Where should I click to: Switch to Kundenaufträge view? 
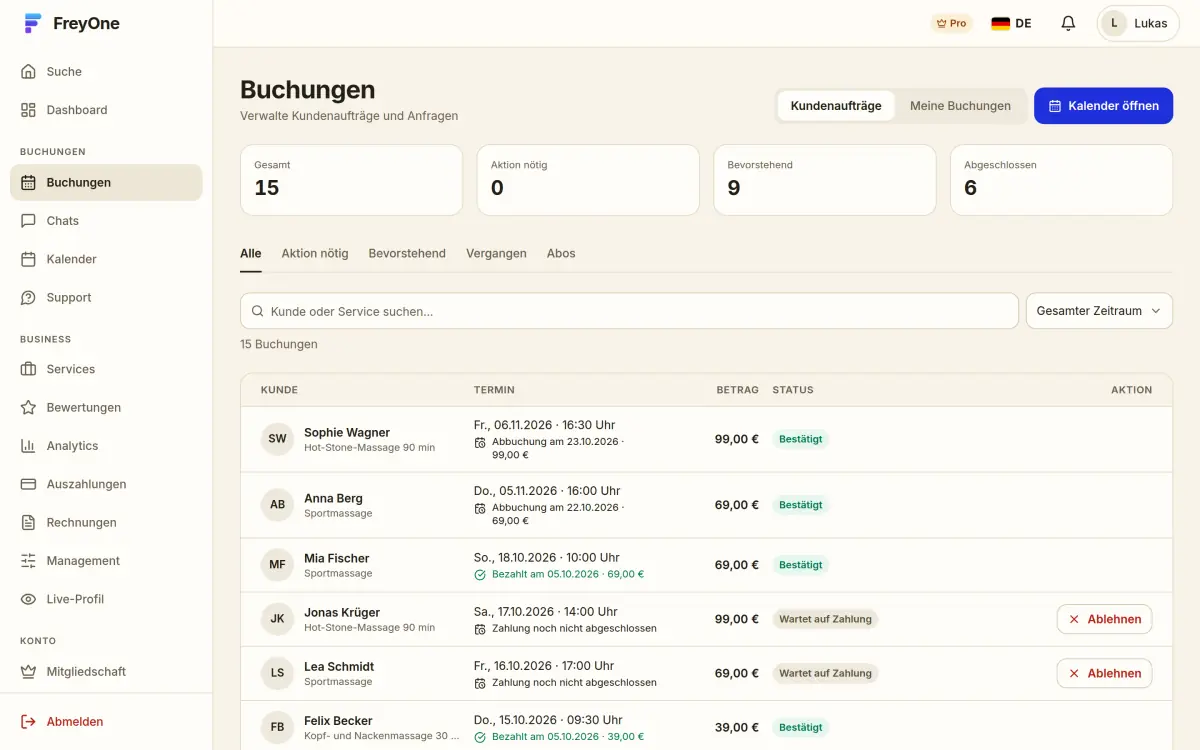836,106
